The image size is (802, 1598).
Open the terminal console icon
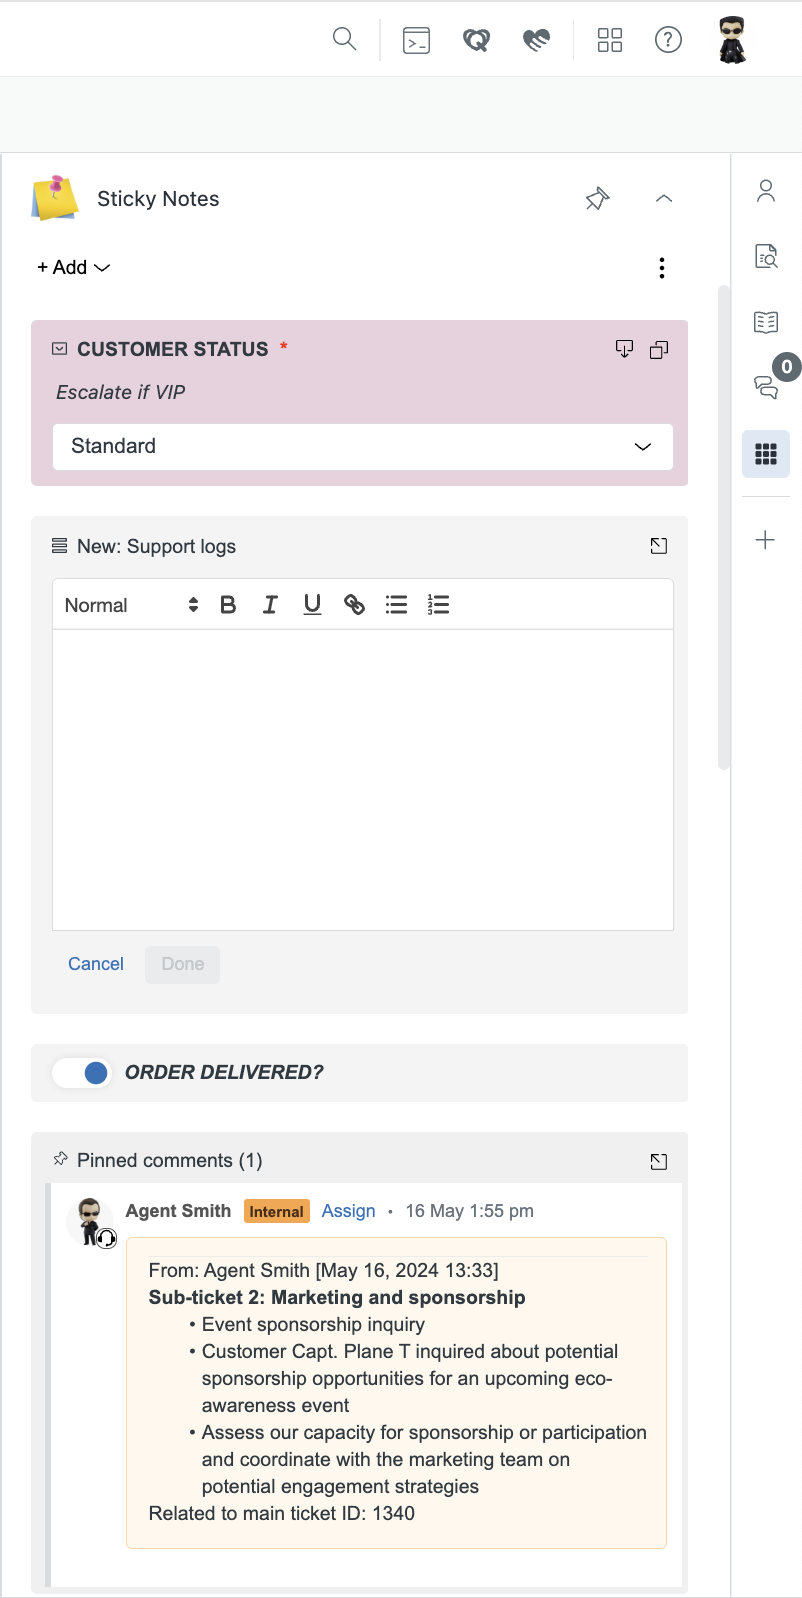tap(416, 40)
